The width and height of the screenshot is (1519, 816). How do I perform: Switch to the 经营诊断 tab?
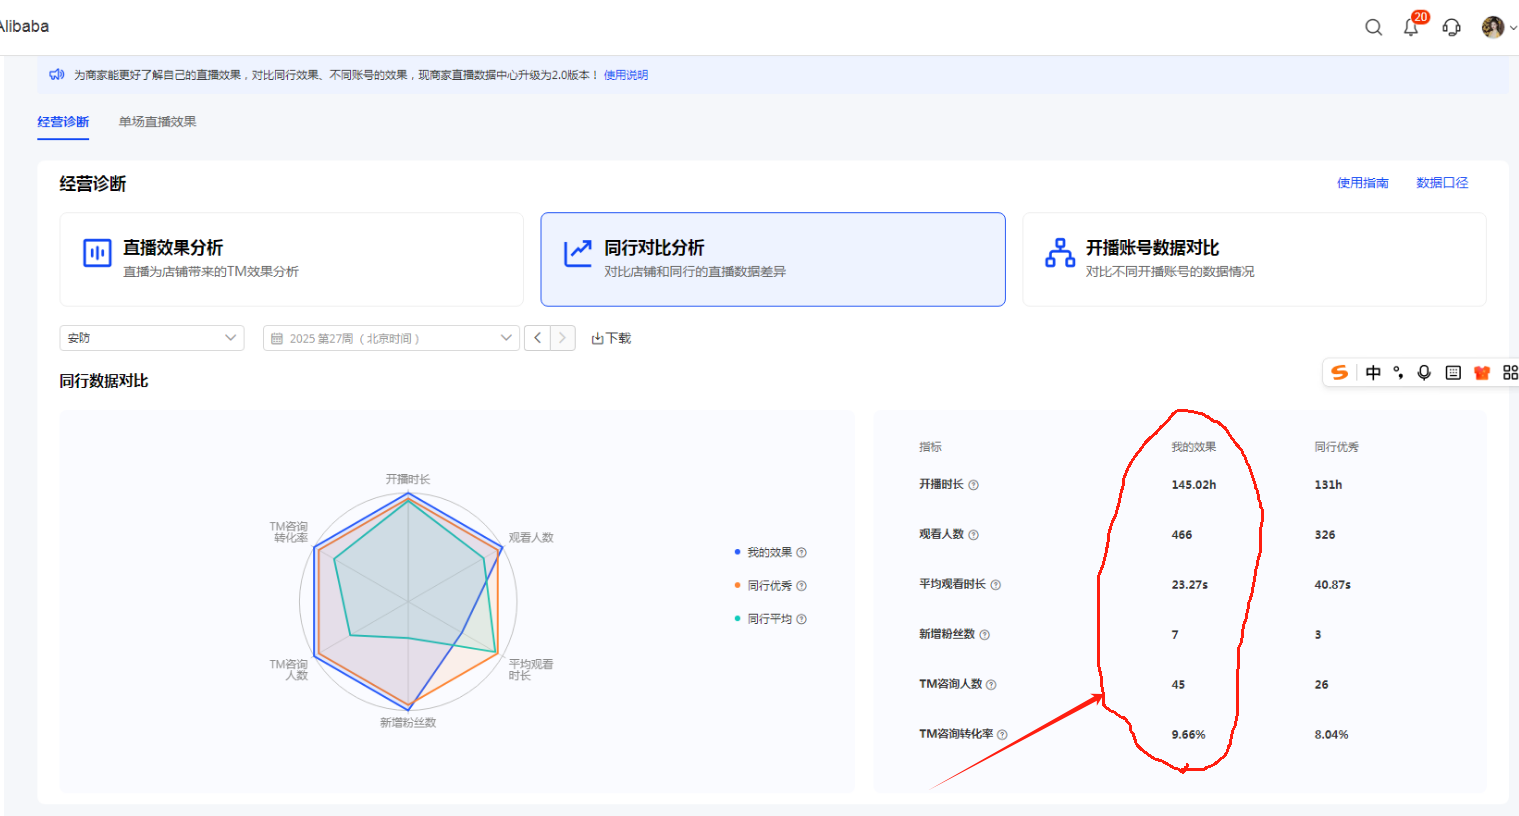[63, 122]
